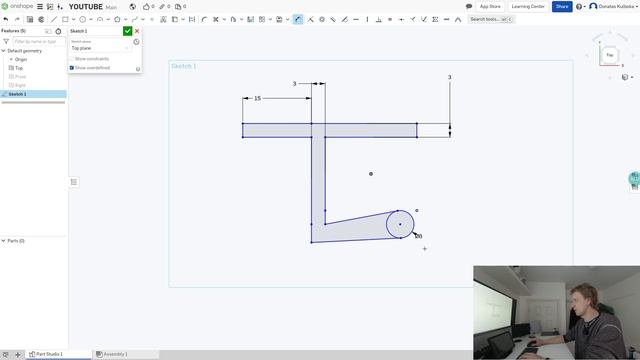Open the view display options dropdown under the view cube
This screenshot has width=640, height=360.
click(627, 77)
